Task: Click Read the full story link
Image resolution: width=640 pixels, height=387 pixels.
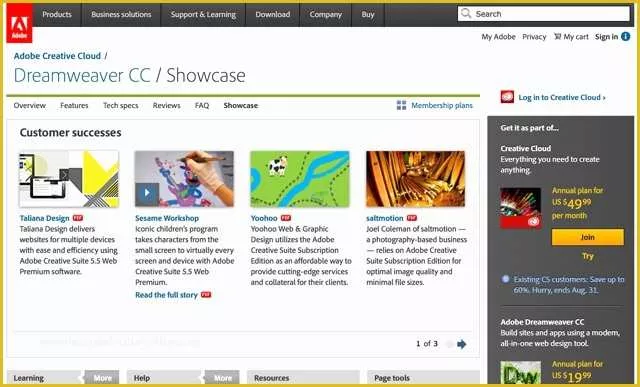Action: (x=166, y=295)
